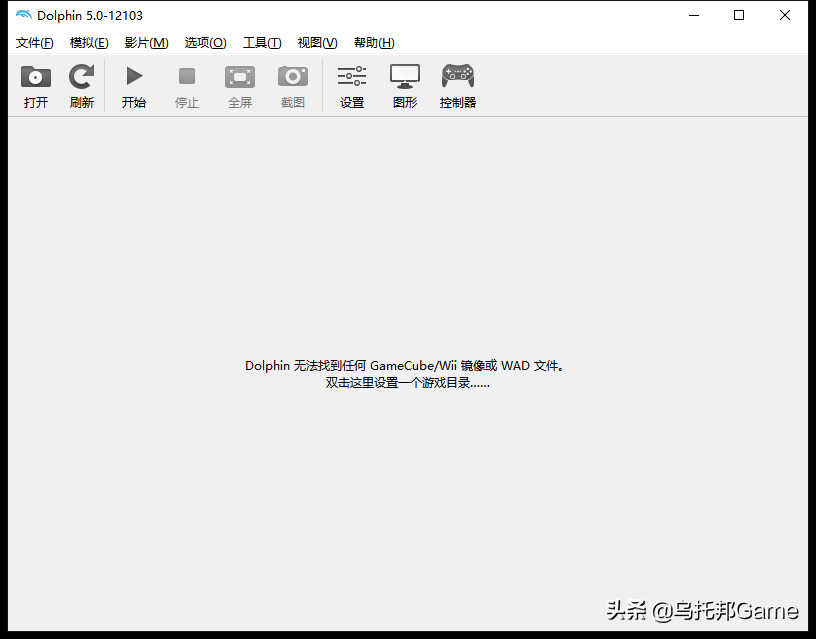Open the 文件(F) menu
The height and width of the screenshot is (639, 816).
click(34, 43)
